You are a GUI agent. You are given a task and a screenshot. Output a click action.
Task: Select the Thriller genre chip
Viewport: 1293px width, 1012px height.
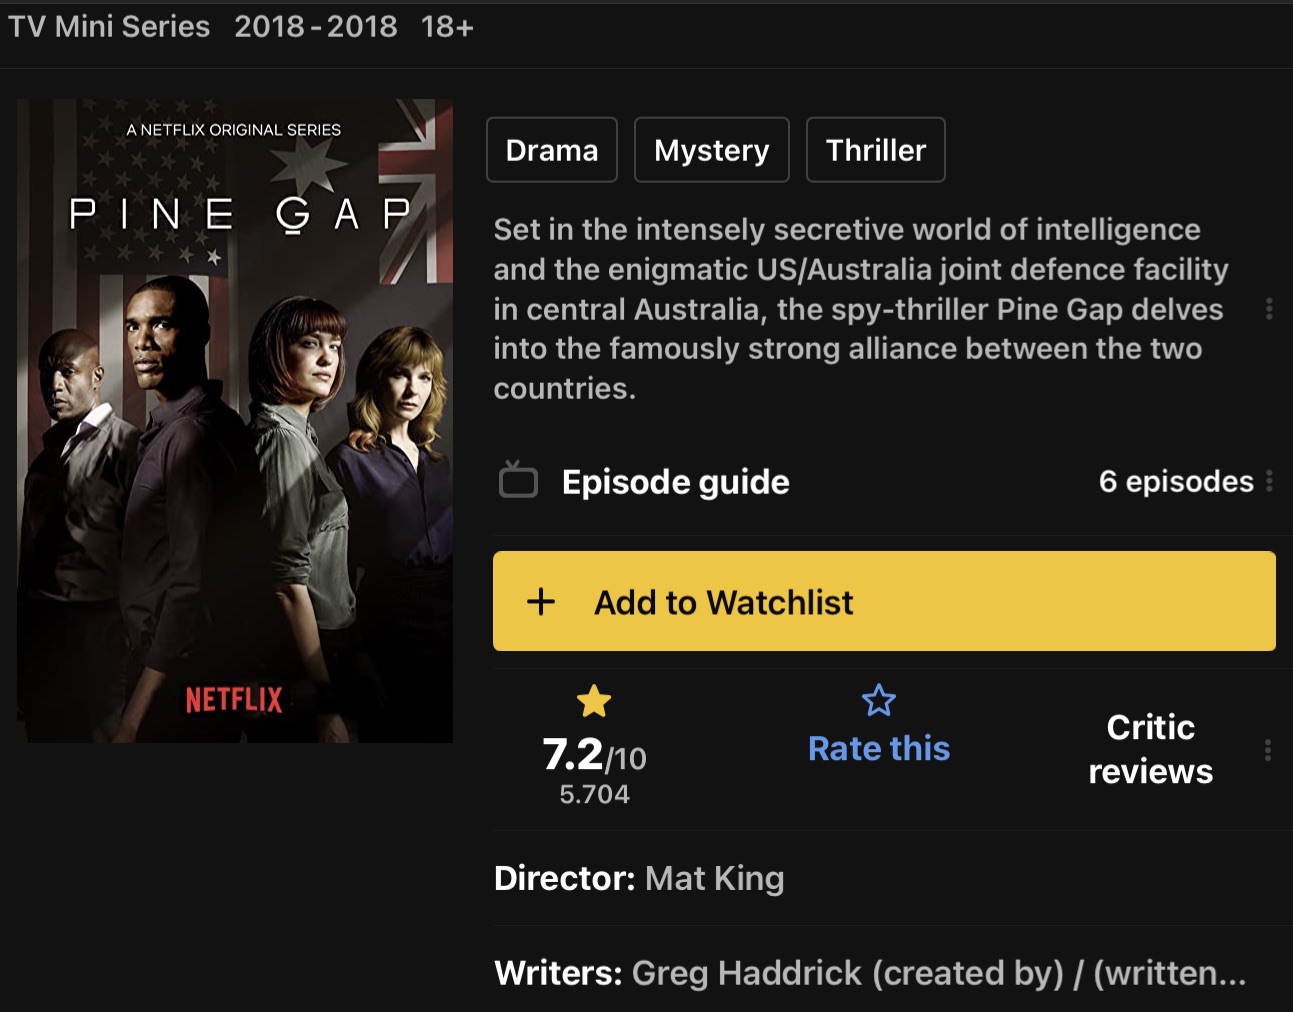[x=875, y=149]
